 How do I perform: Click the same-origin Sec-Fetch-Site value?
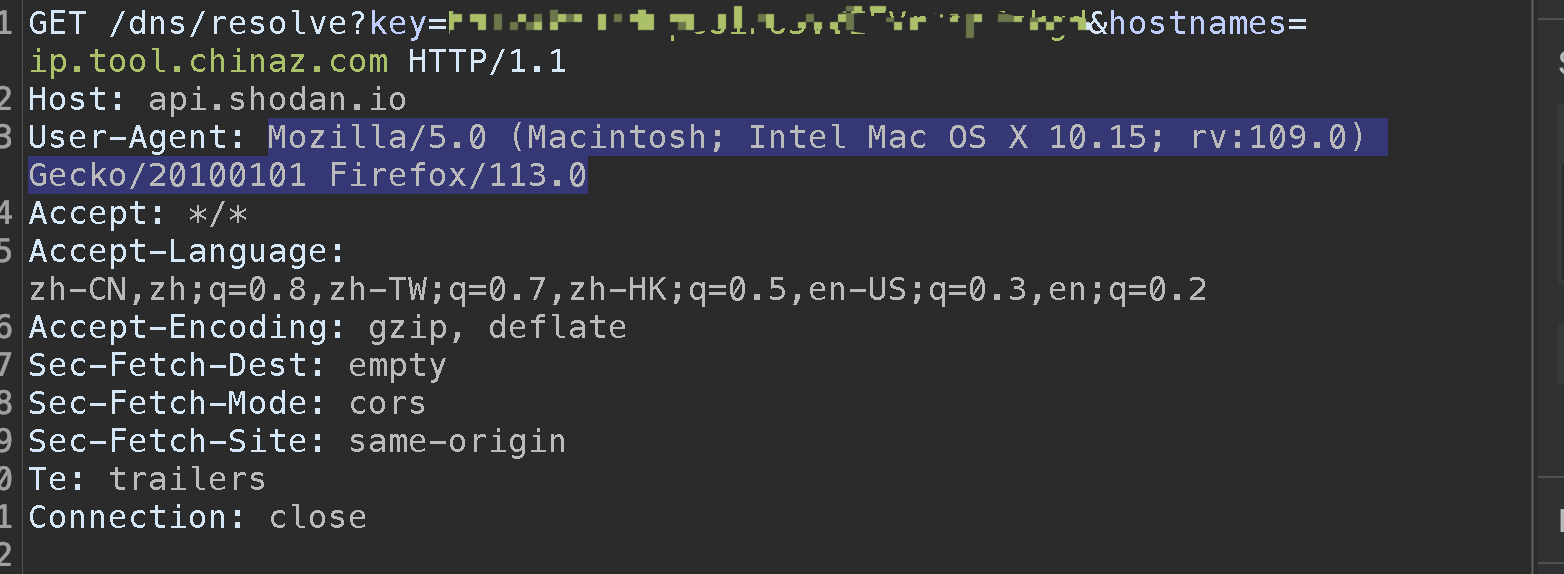(x=457, y=441)
